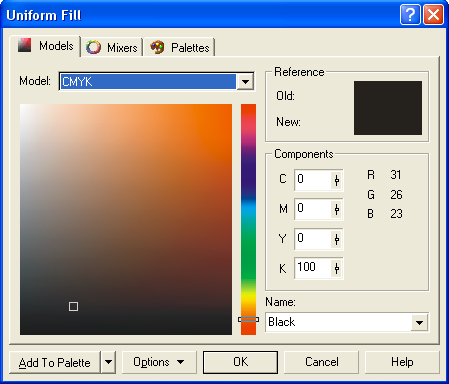
Task: Open the K value slider popup
Action: (337, 268)
